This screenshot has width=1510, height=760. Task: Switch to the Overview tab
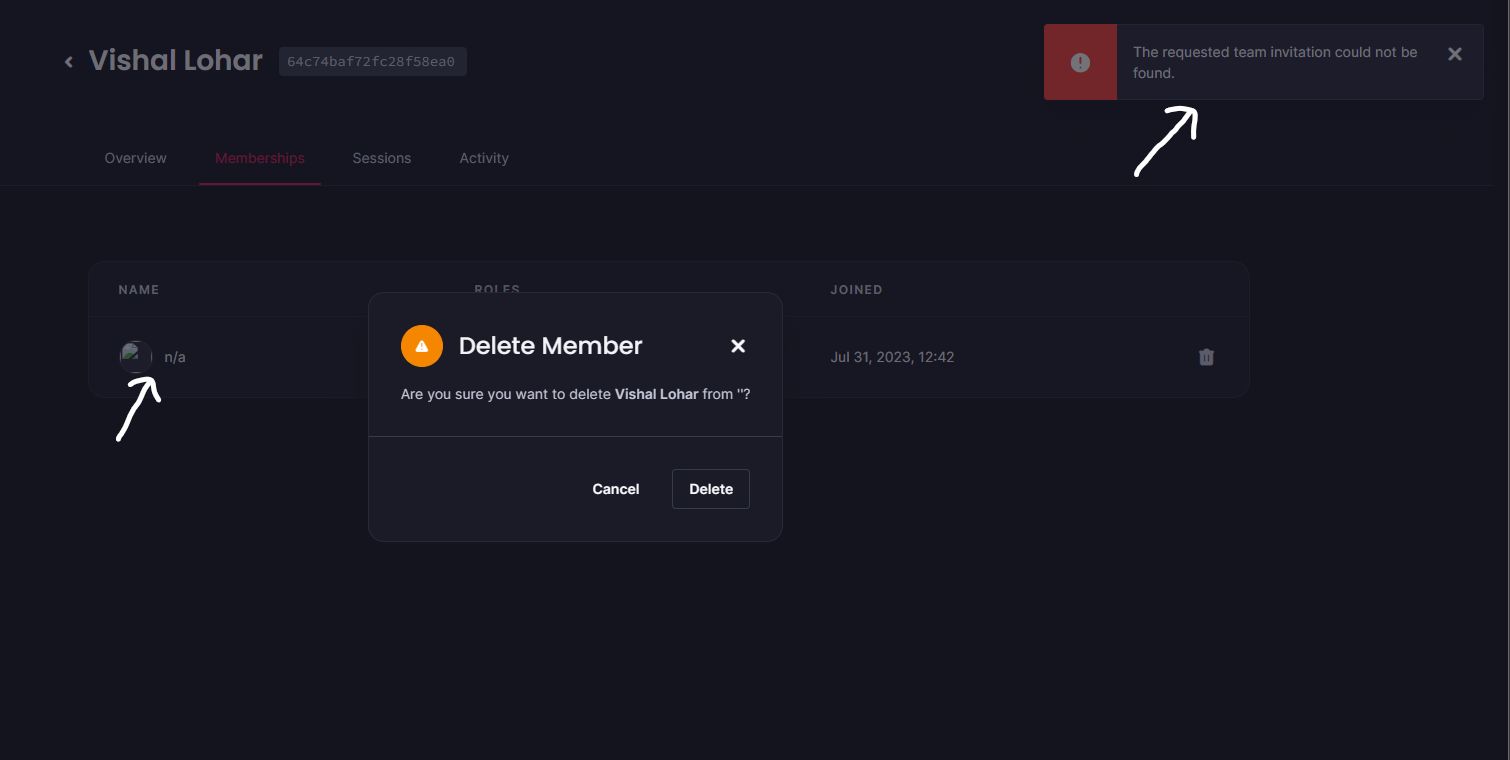(135, 158)
